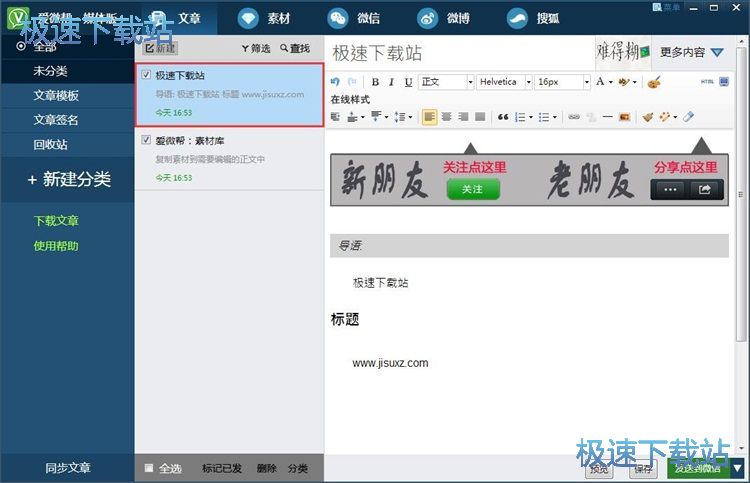Switch to HTML source view

707,82
